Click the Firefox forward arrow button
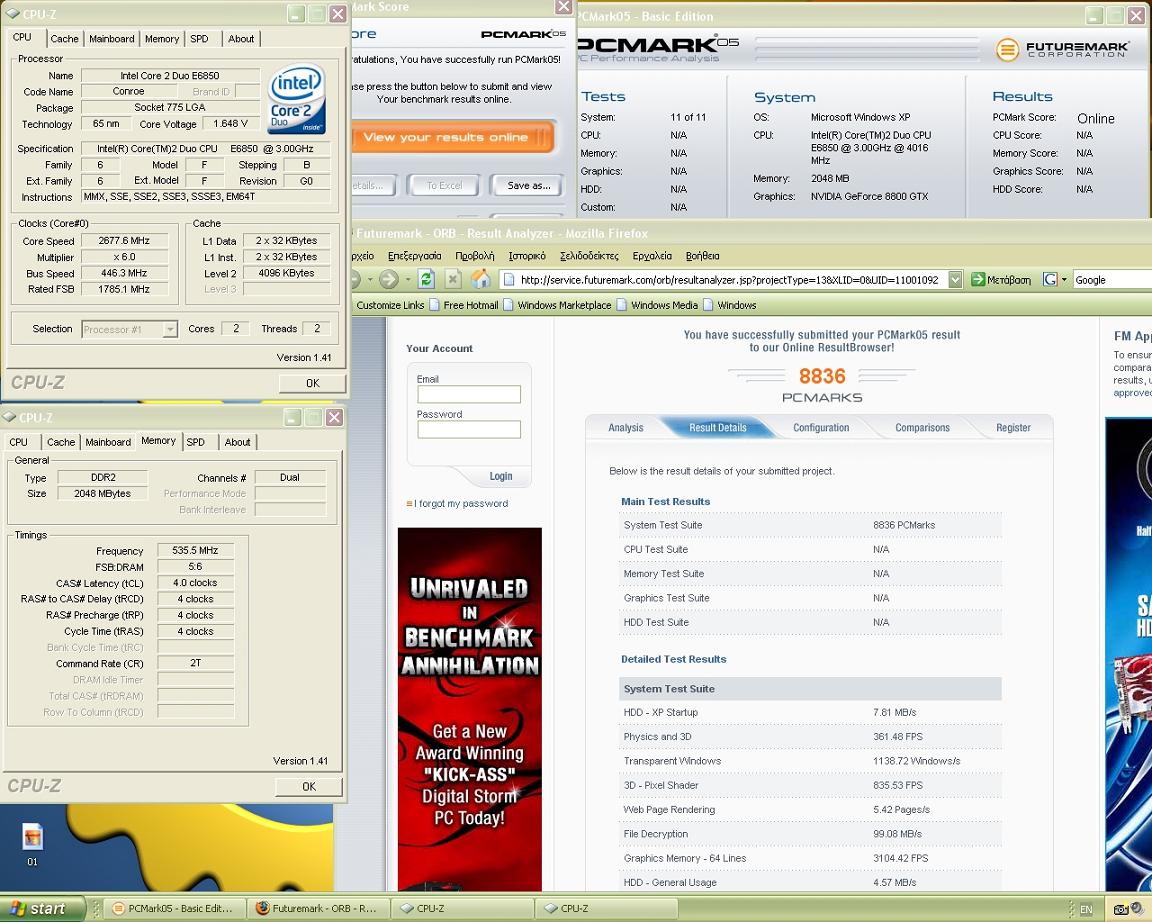This screenshot has width=1152, height=922. pyautogui.click(x=389, y=279)
